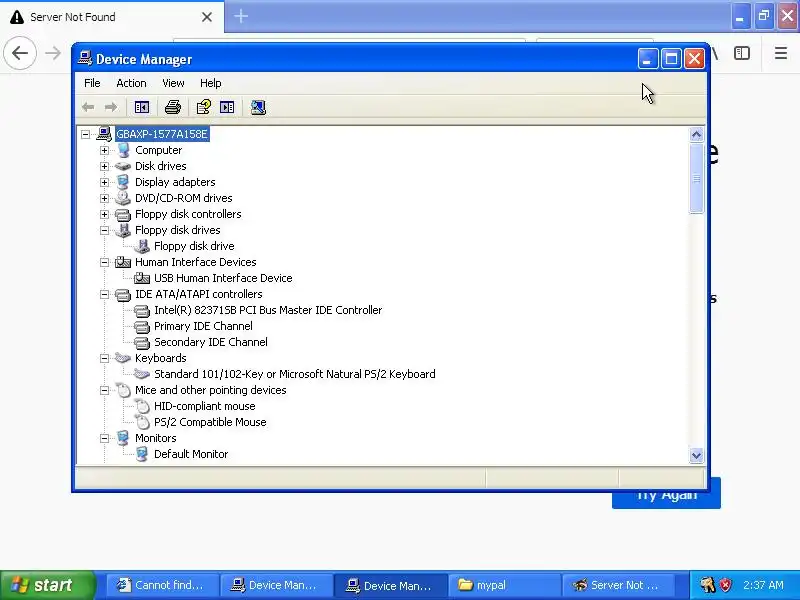Open the Properties toolbar icon
Screen dimensions: 800x600
204,107
